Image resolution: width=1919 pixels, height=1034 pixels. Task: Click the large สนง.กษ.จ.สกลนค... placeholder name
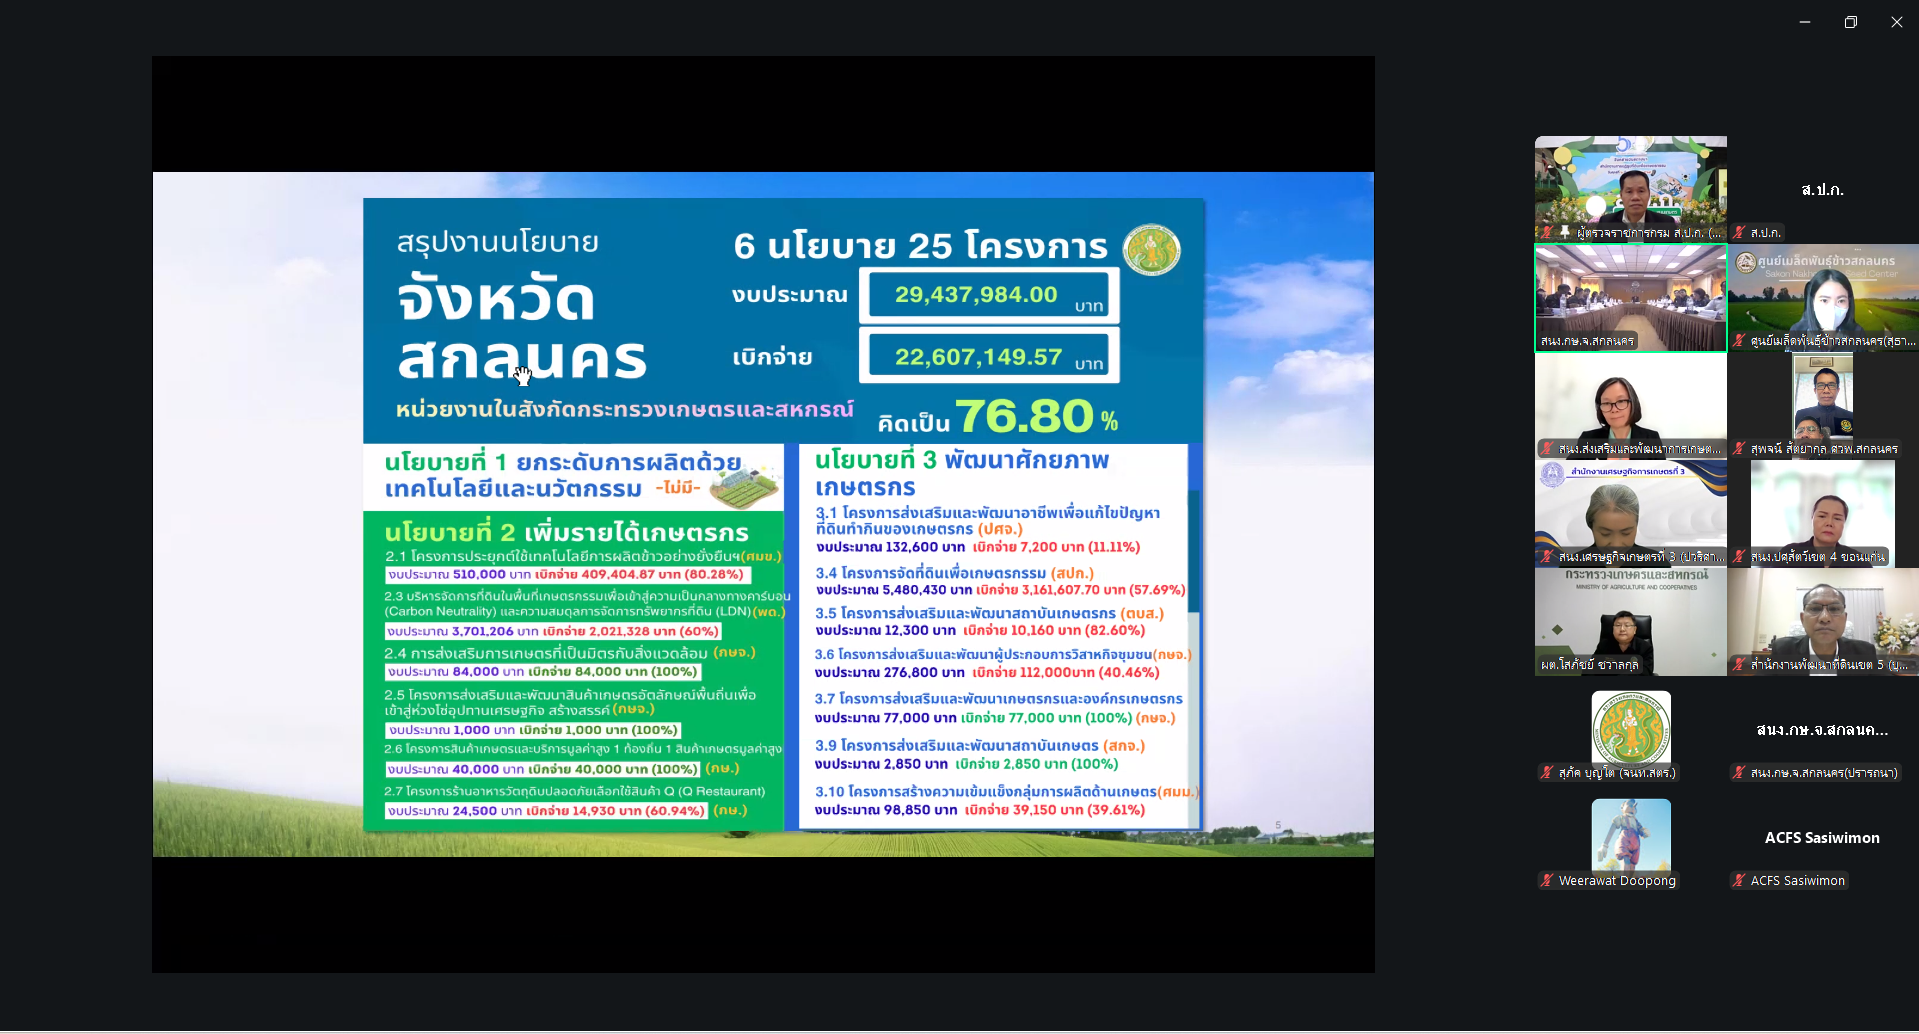coord(1822,730)
